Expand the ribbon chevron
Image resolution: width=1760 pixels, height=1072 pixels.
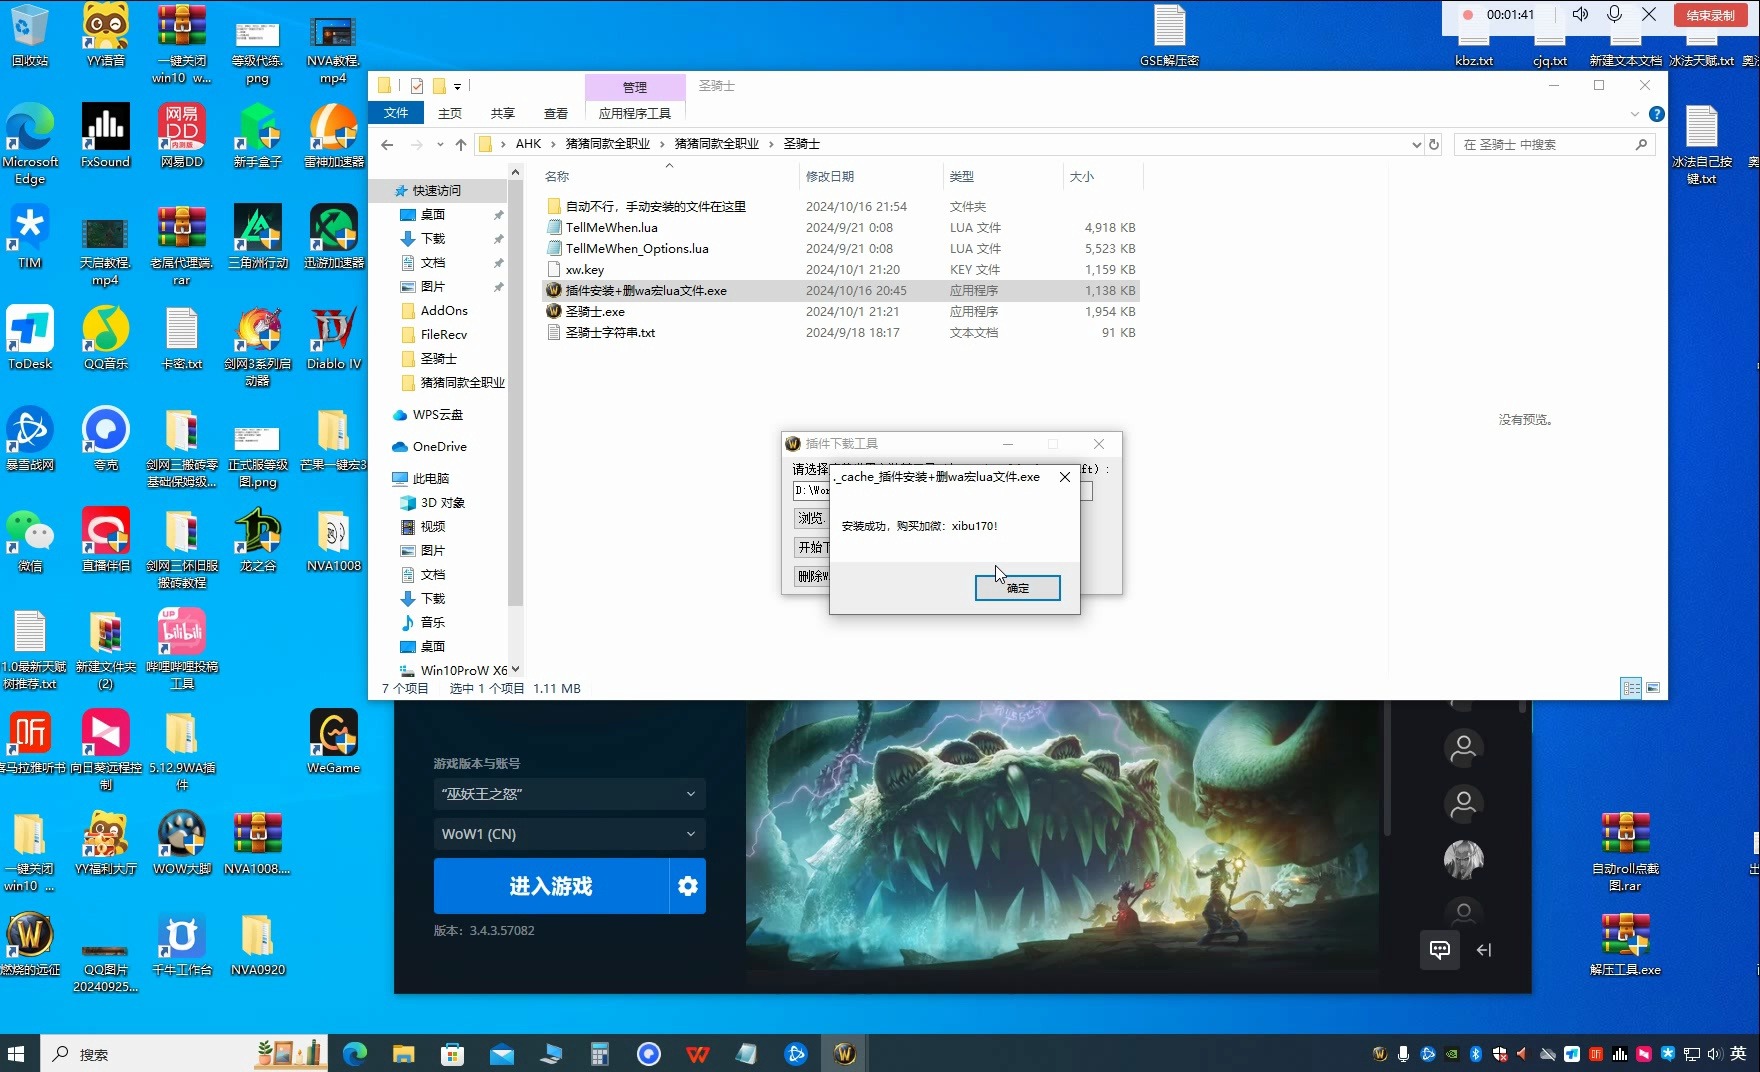[1635, 114]
